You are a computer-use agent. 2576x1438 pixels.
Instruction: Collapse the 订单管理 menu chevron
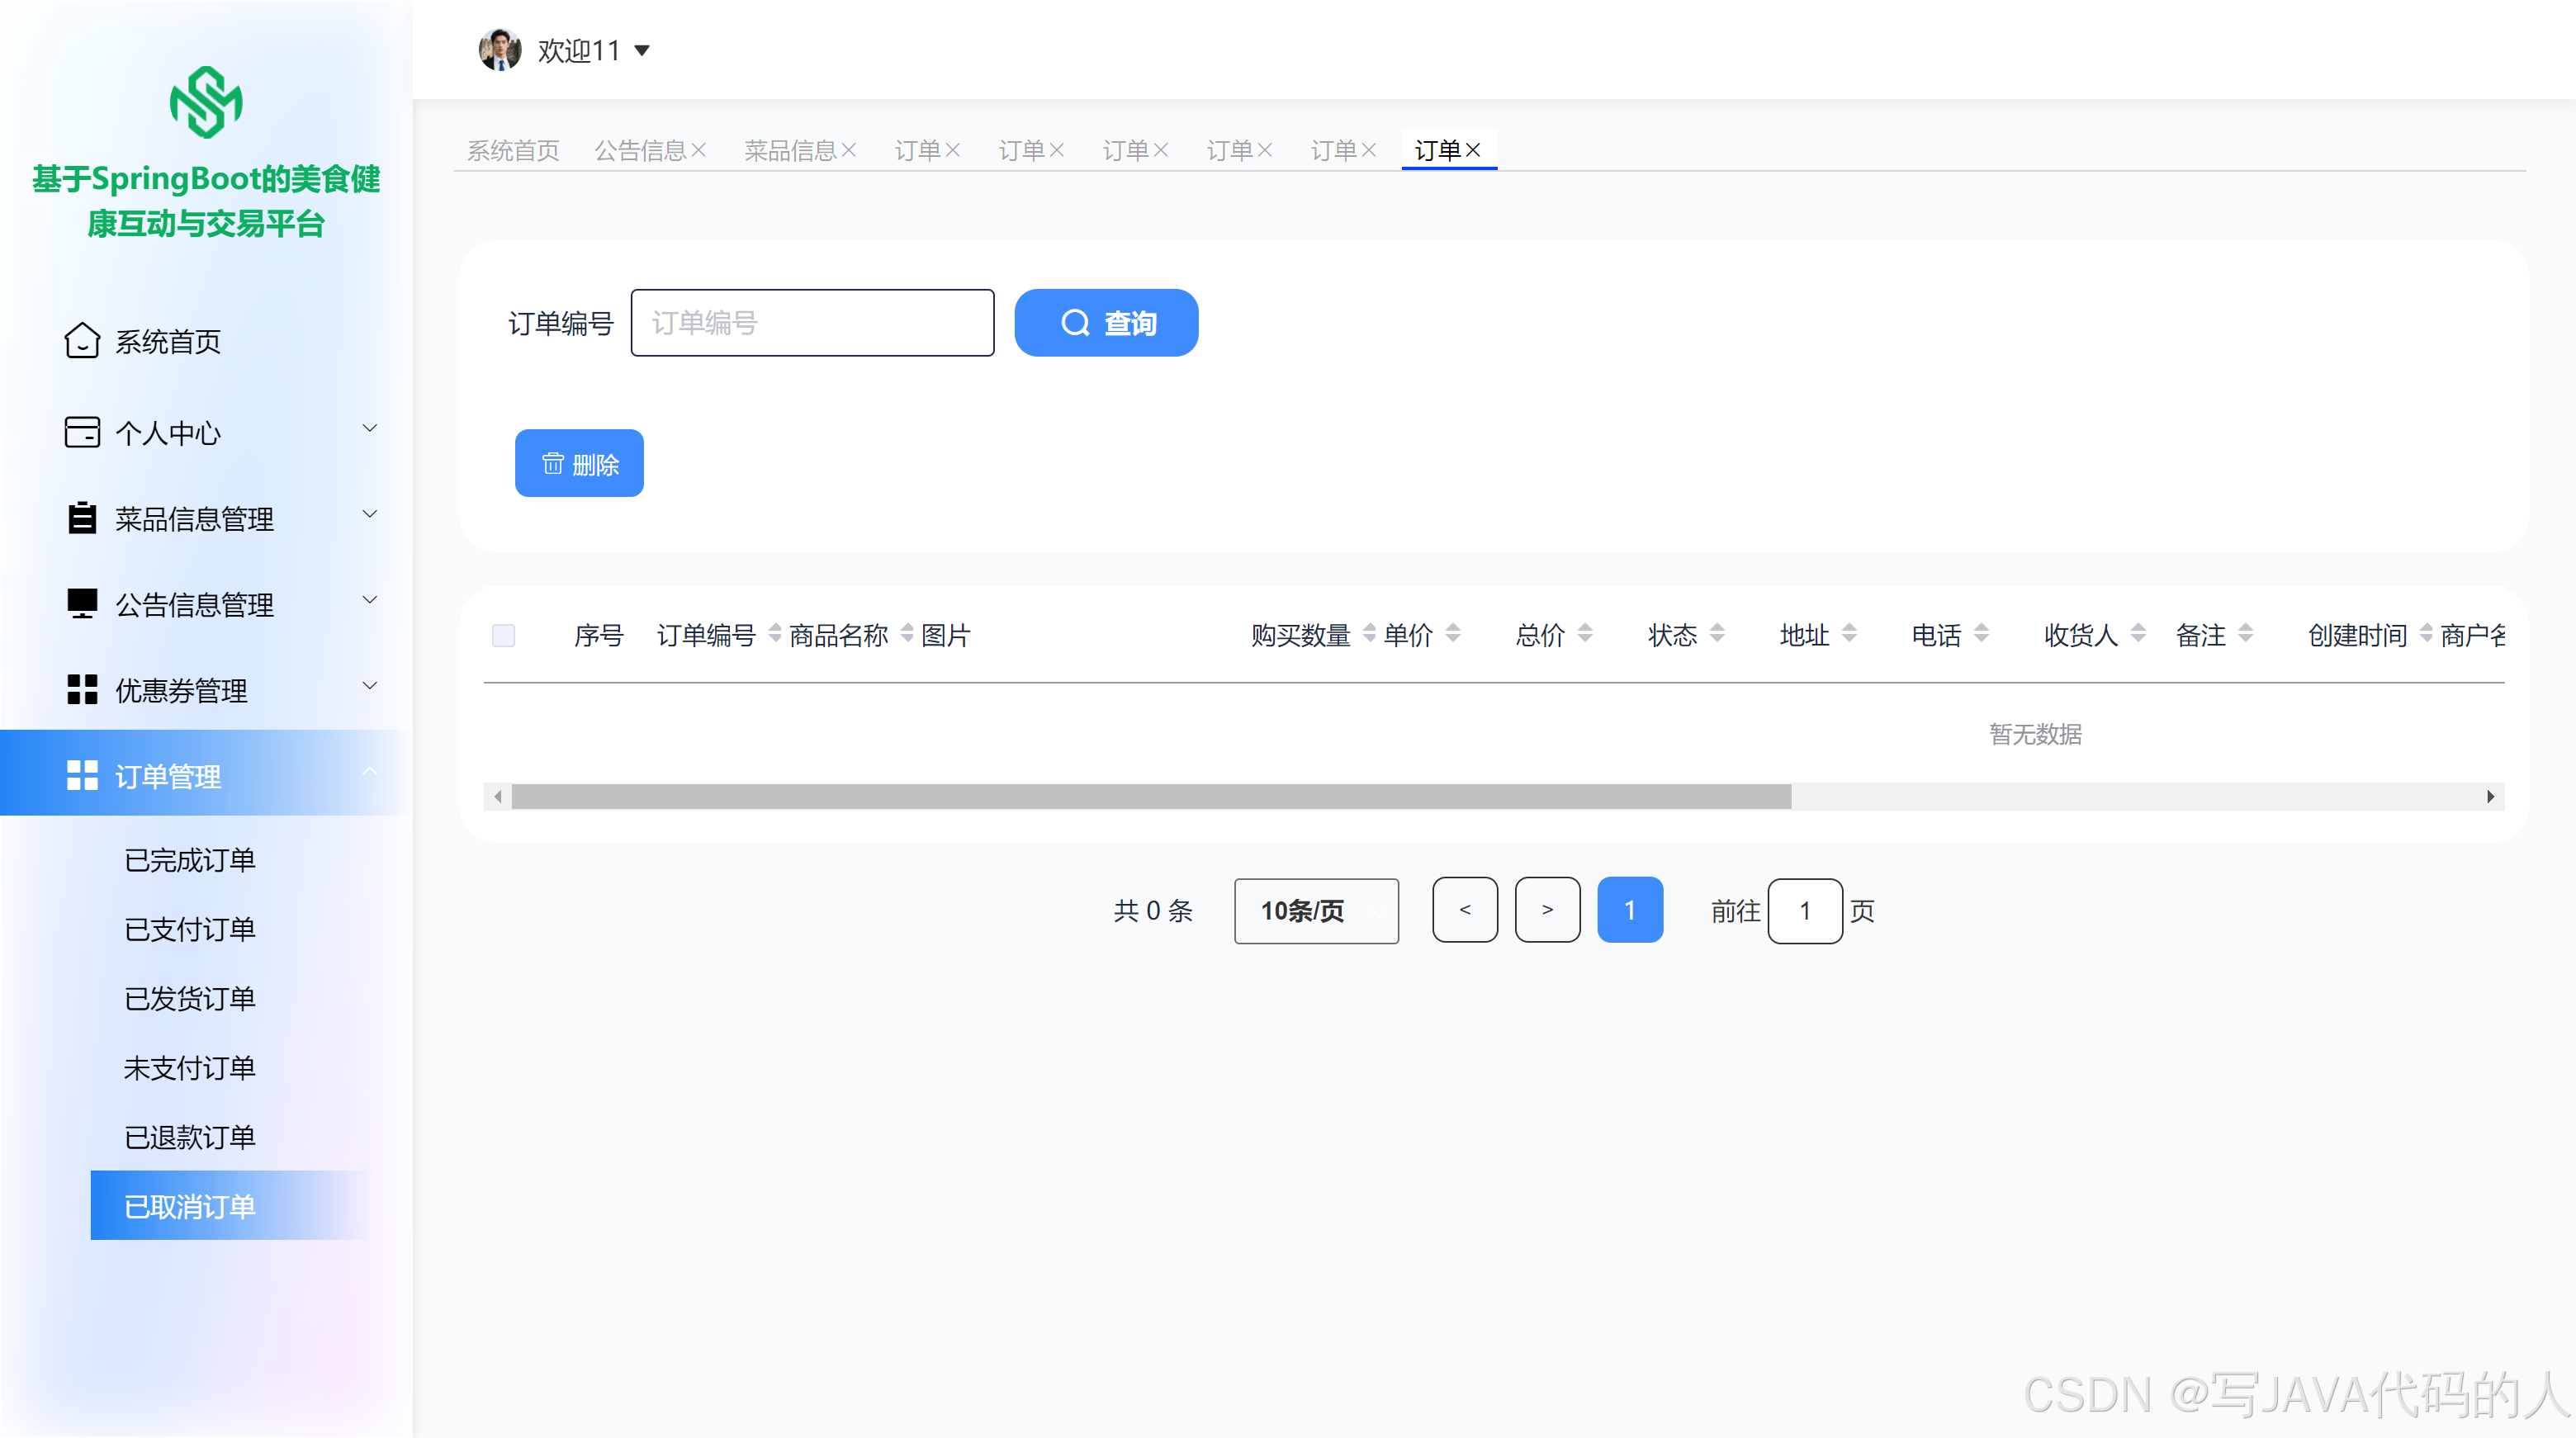(370, 771)
